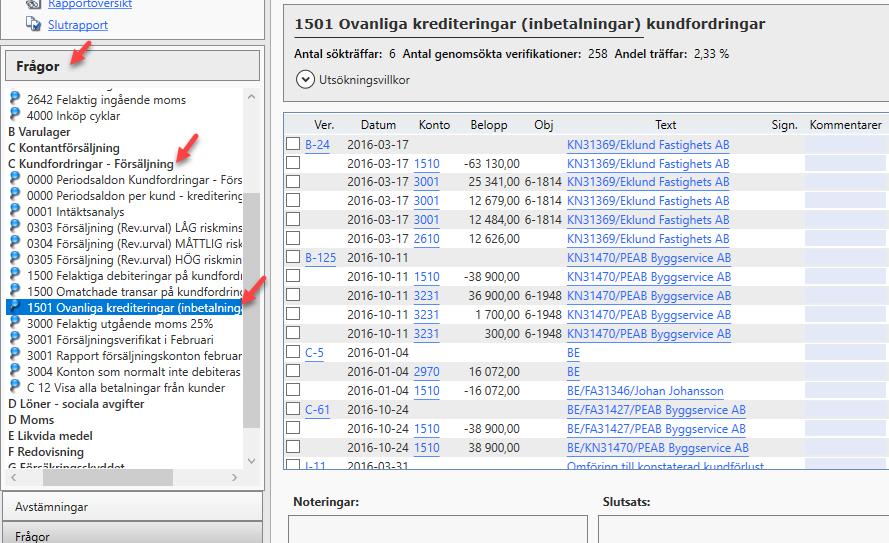Sort by the Konto column header

(434, 125)
